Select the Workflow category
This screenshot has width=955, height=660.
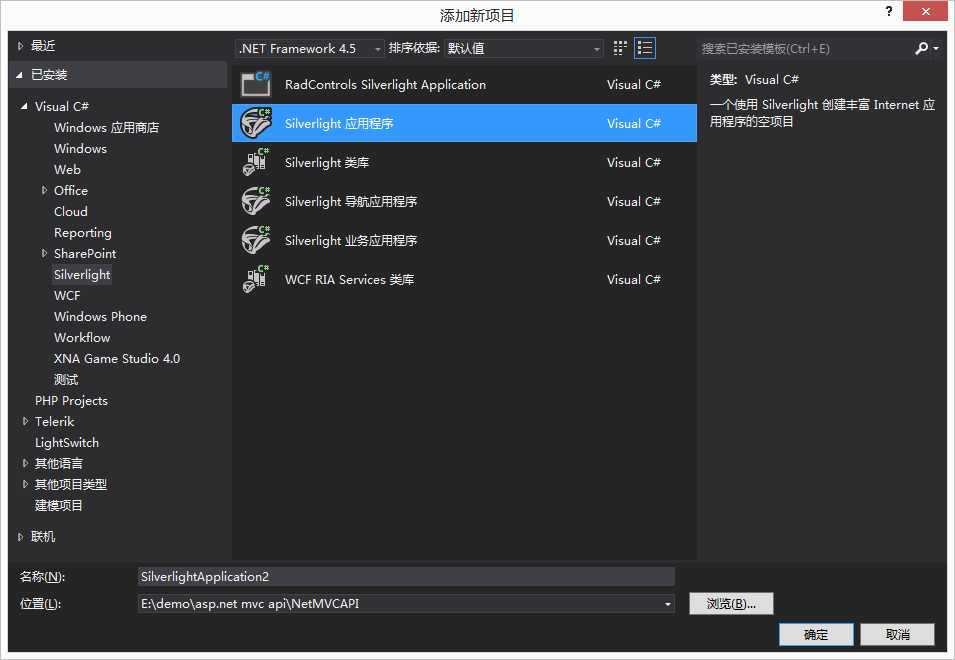[x=82, y=337]
